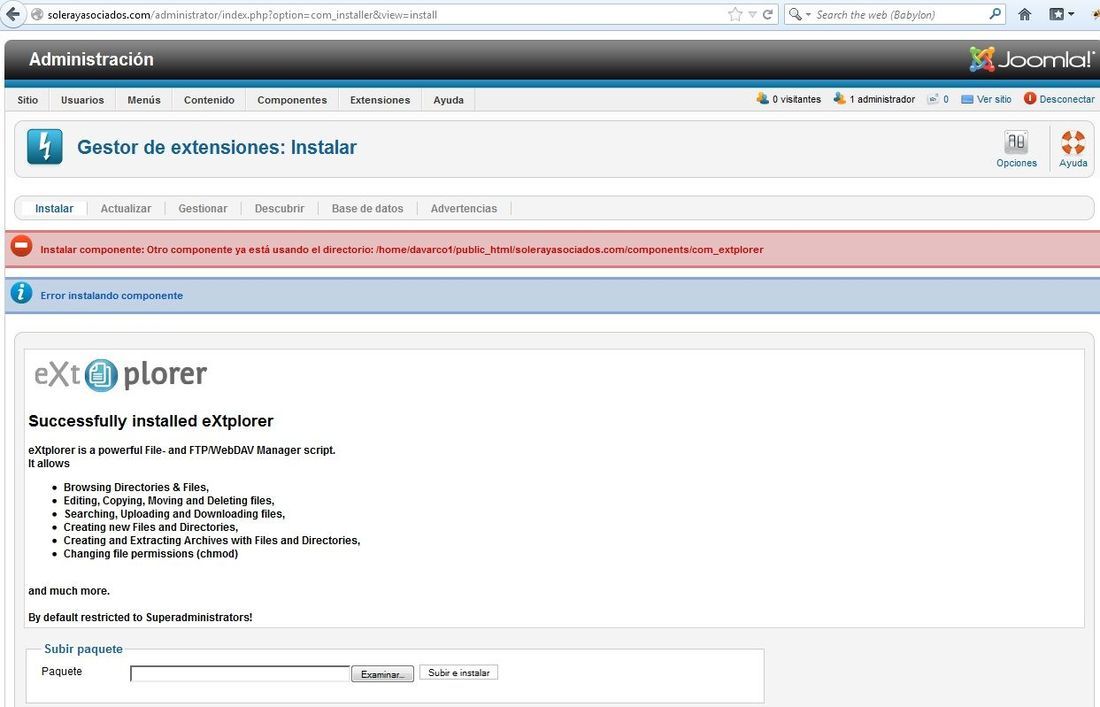Click the visitantes users icon
Image resolution: width=1100 pixels, height=707 pixels.
(763, 98)
